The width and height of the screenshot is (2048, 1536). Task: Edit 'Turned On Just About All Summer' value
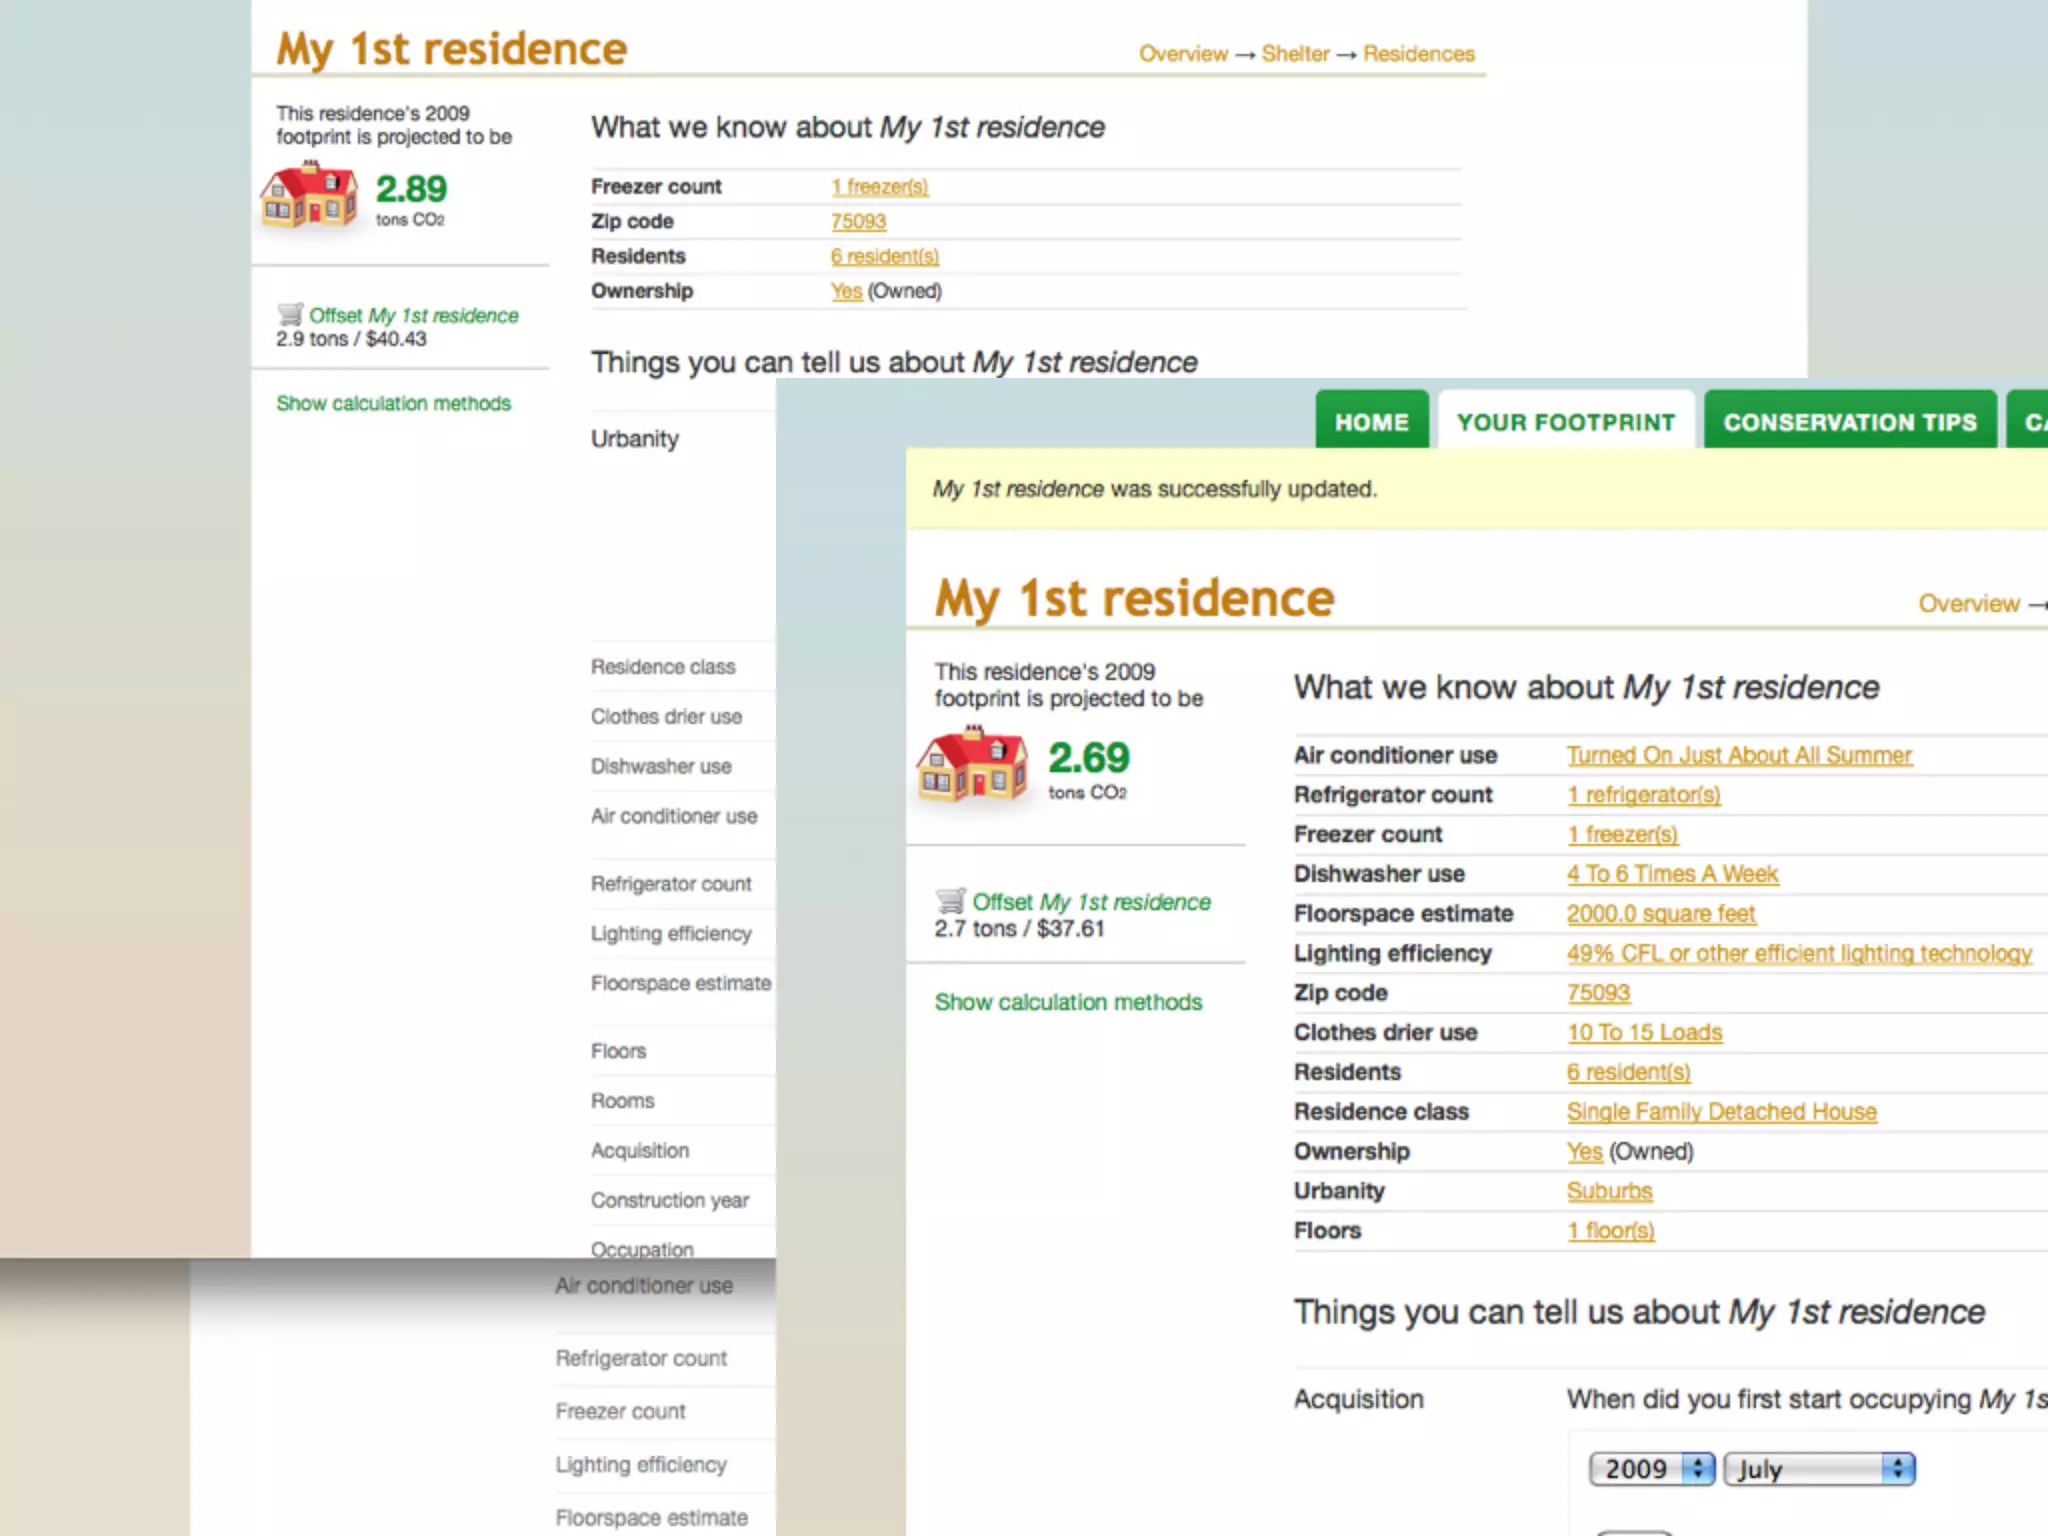[x=1738, y=755]
